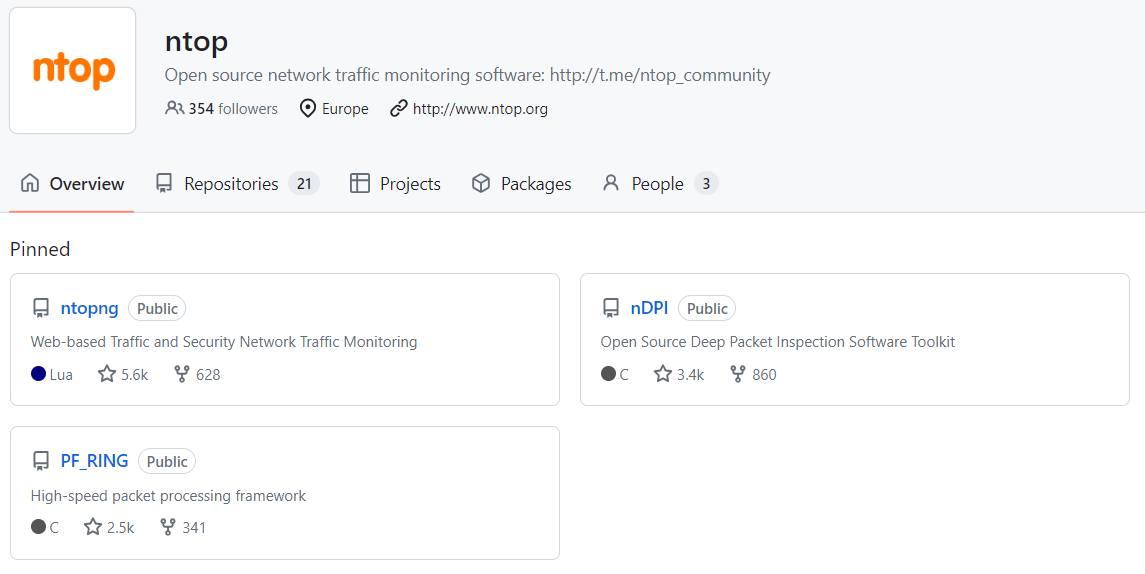Screen dimensions: 1145x574
Task: Click the C language dot in PF_RING card
Action: pyautogui.click(x=39, y=527)
